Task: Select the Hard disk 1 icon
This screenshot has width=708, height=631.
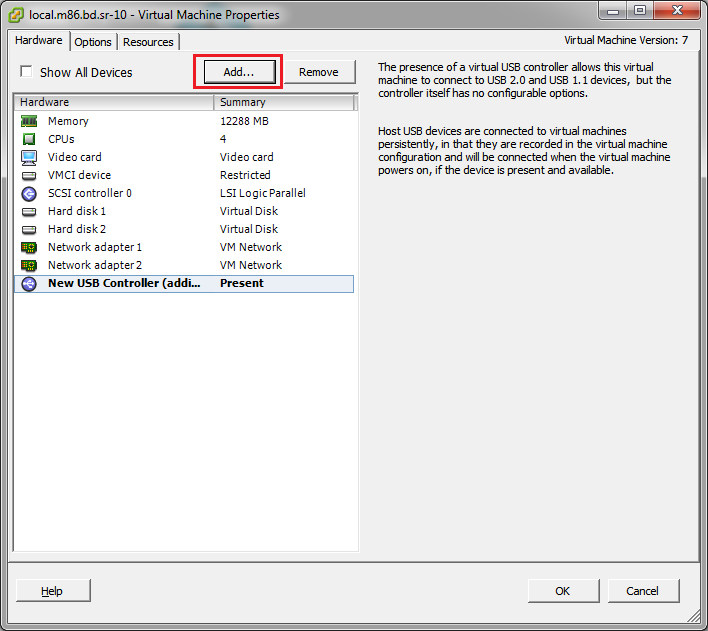Action: (x=29, y=211)
